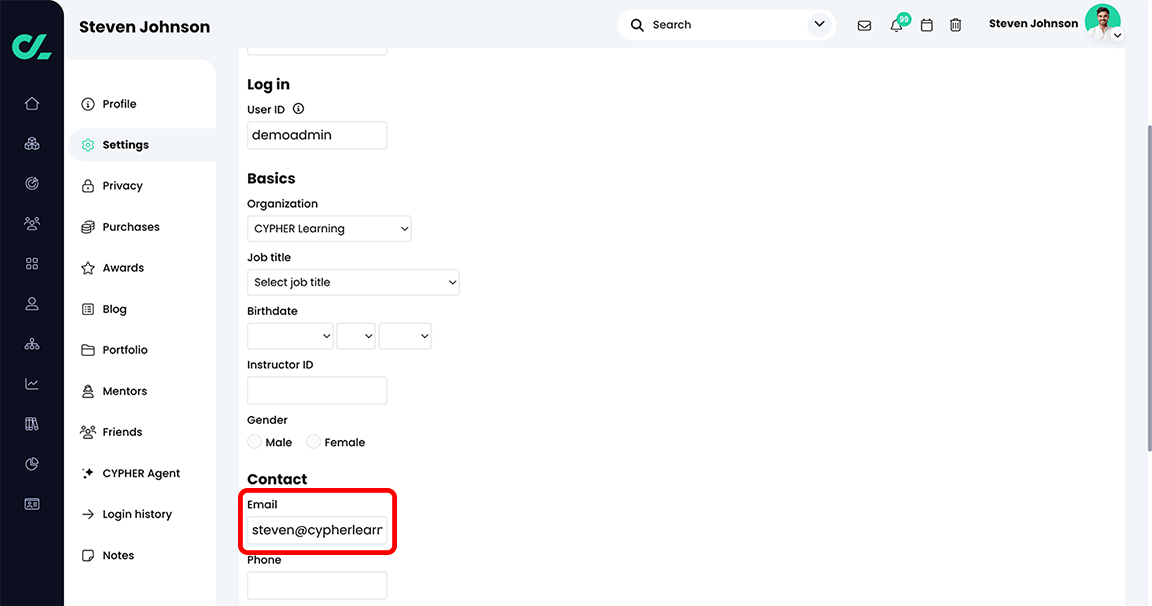Image resolution: width=1152 pixels, height=606 pixels.
Task: Open the library books icon in sidebar
Action: click(31, 423)
